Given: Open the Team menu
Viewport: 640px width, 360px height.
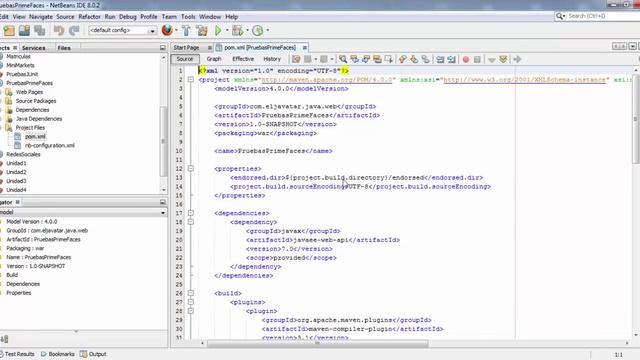Looking at the screenshot, I should pos(169,17).
